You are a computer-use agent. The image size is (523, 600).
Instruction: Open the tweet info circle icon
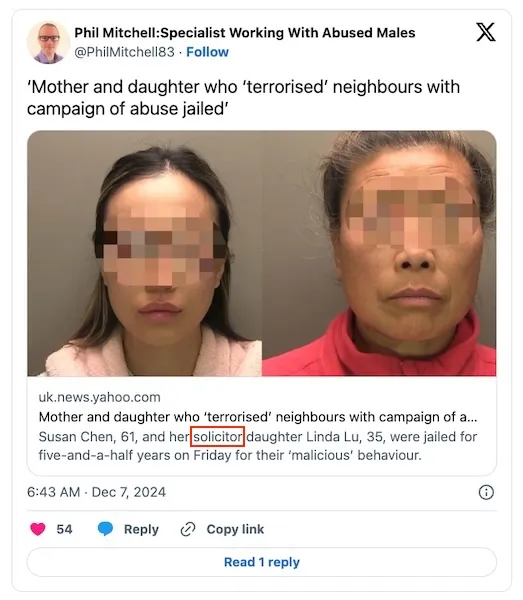coord(486,492)
